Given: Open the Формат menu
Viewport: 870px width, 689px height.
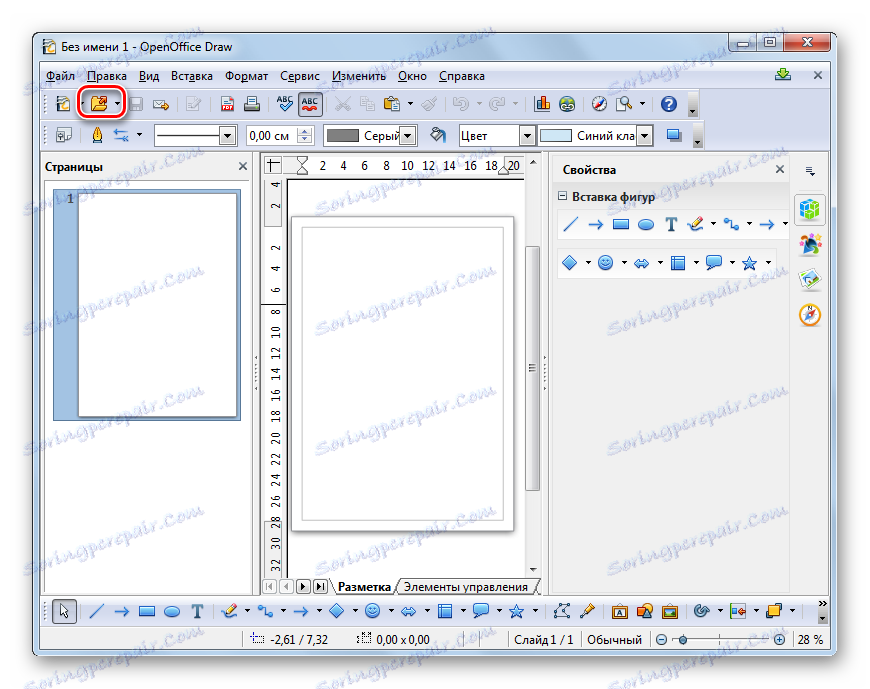Looking at the screenshot, I should coord(246,76).
